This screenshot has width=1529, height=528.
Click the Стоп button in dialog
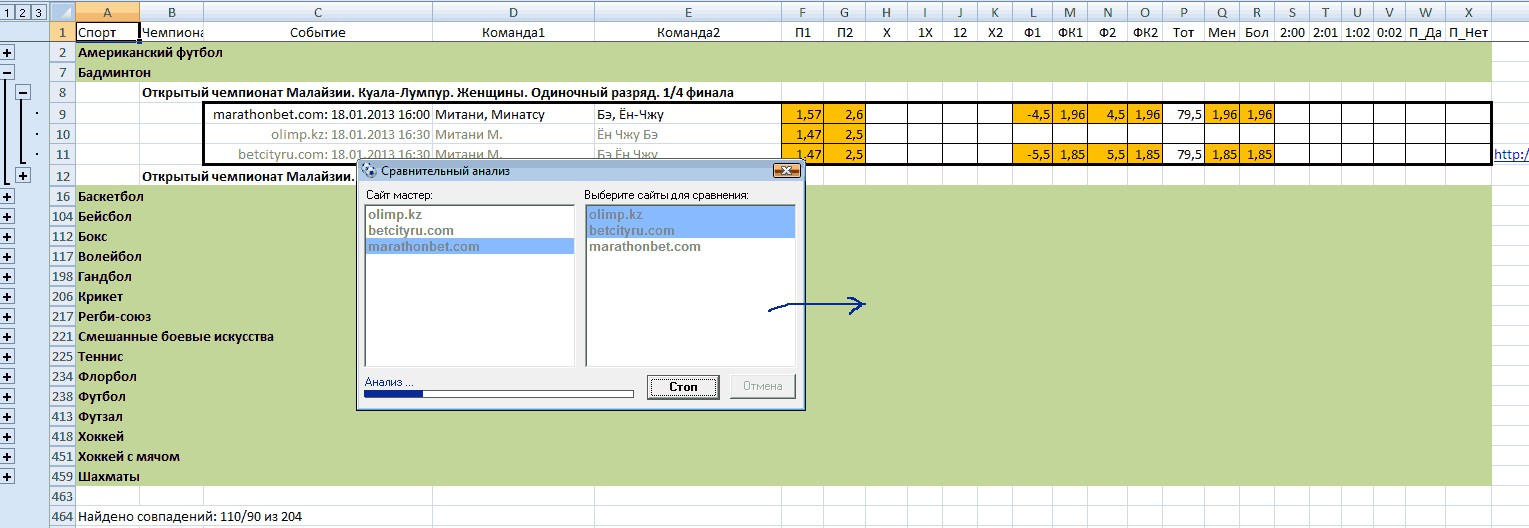click(x=683, y=387)
